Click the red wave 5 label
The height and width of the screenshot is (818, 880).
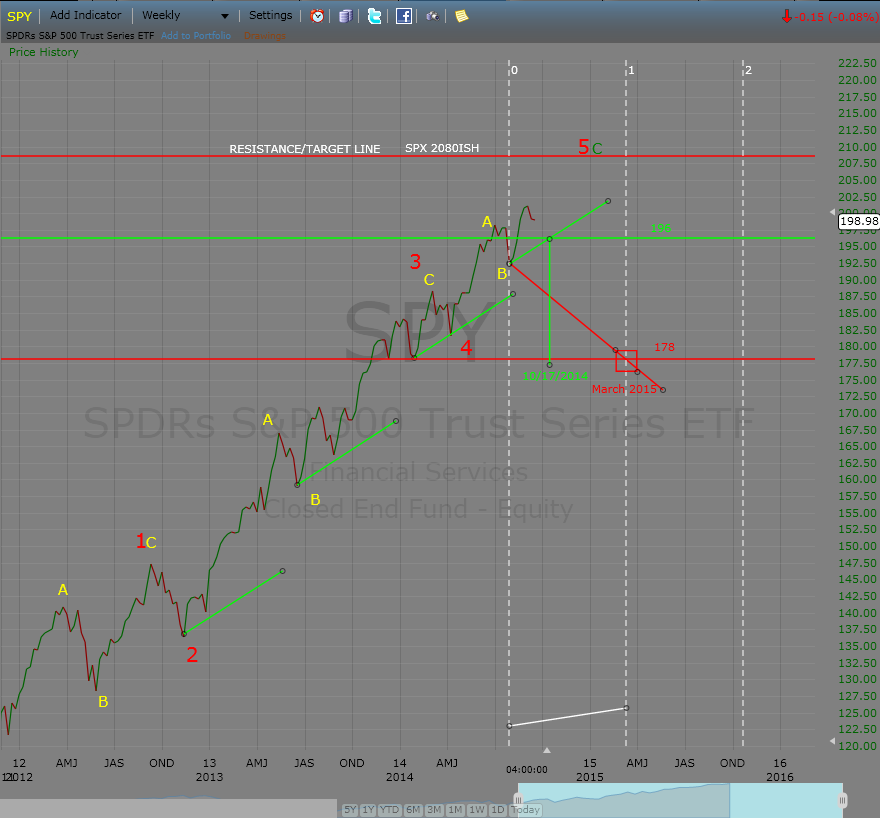(584, 147)
